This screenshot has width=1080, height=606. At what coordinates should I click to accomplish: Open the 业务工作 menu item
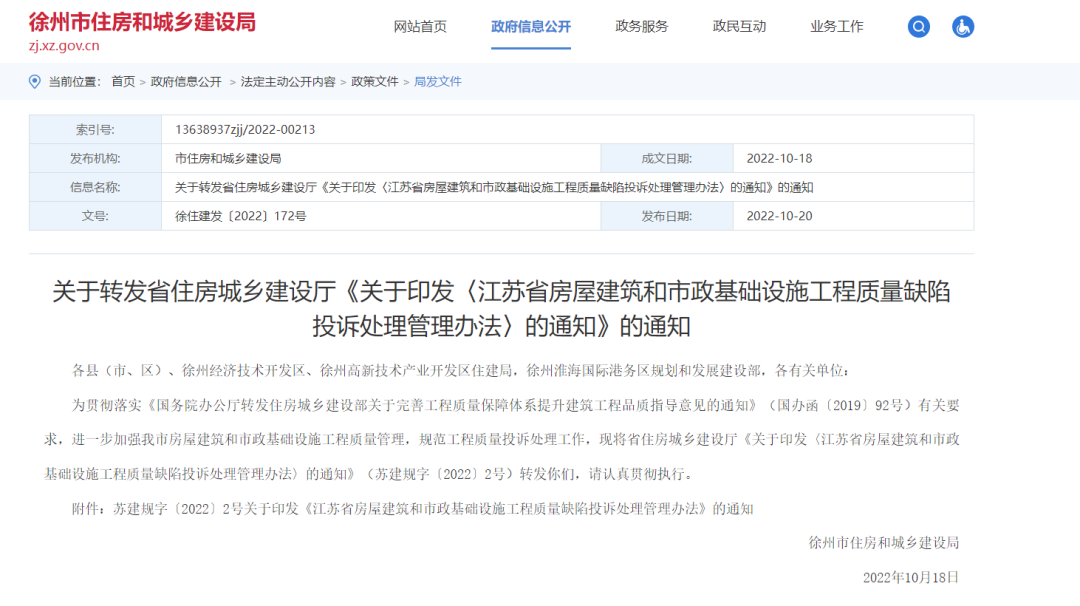point(836,27)
